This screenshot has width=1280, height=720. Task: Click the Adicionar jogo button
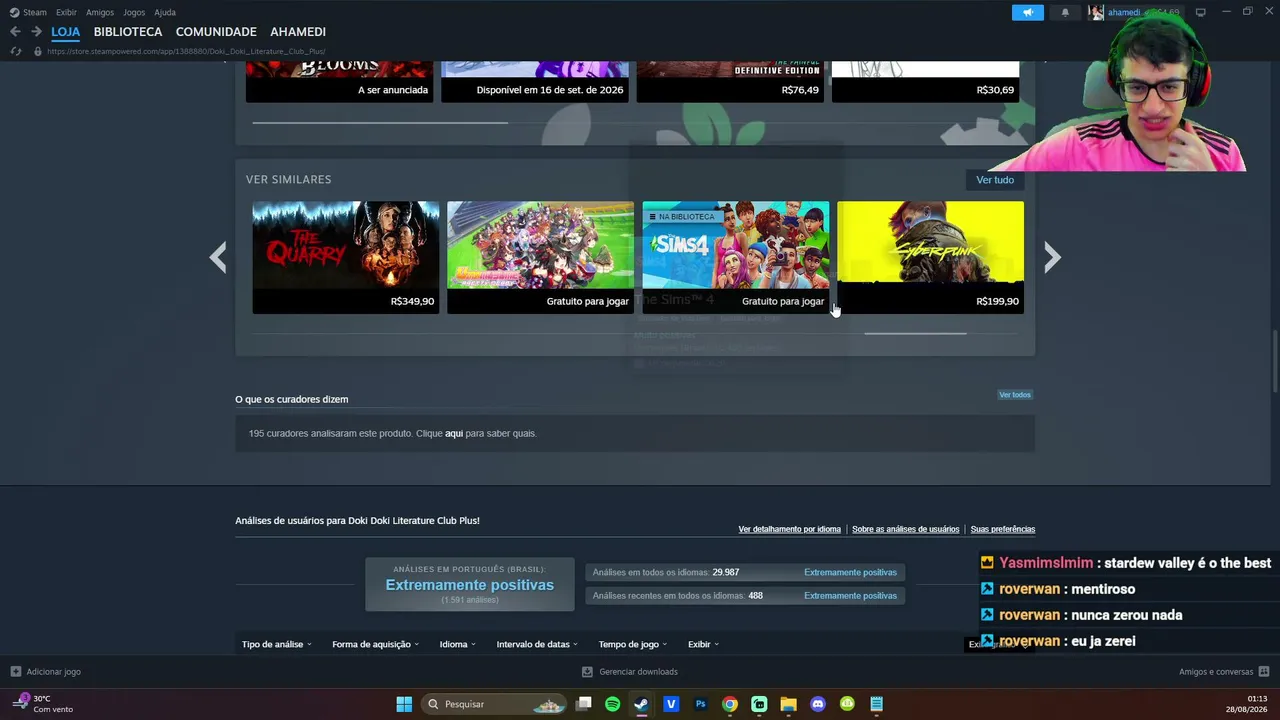click(x=46, y=672)
